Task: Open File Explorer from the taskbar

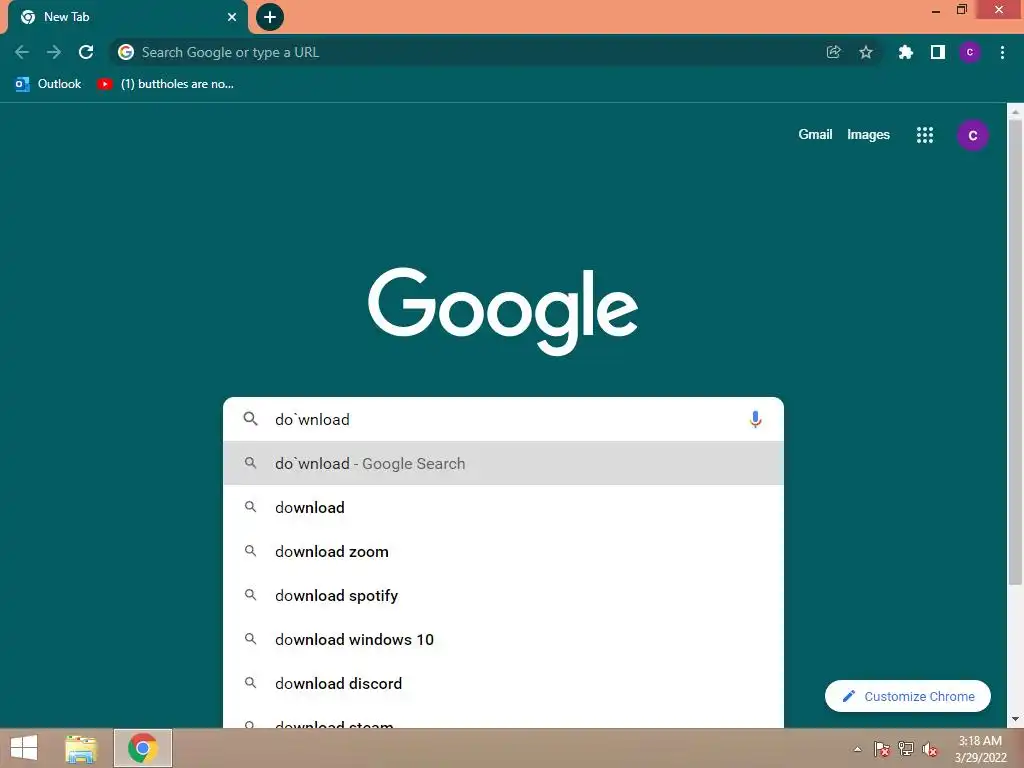Action: coord(81,748)
